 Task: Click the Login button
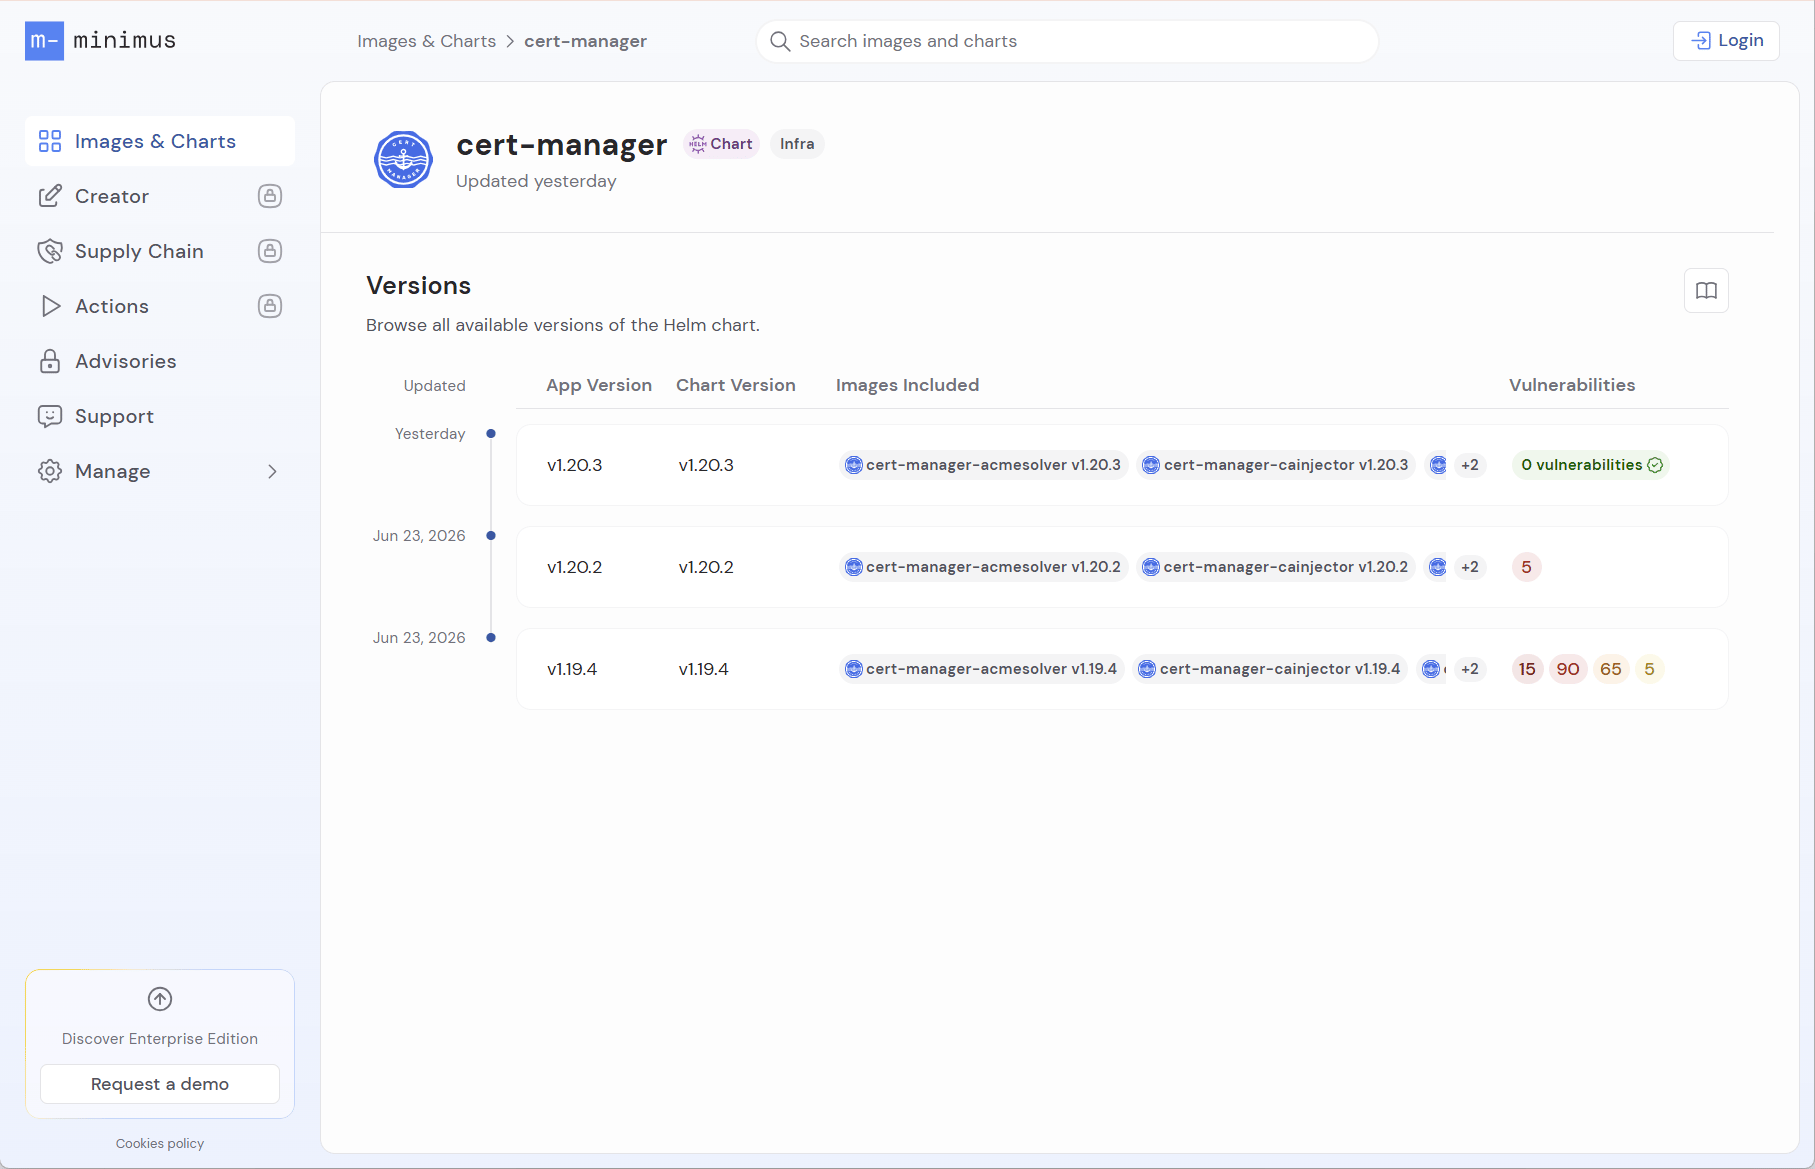coord(1726,41)
